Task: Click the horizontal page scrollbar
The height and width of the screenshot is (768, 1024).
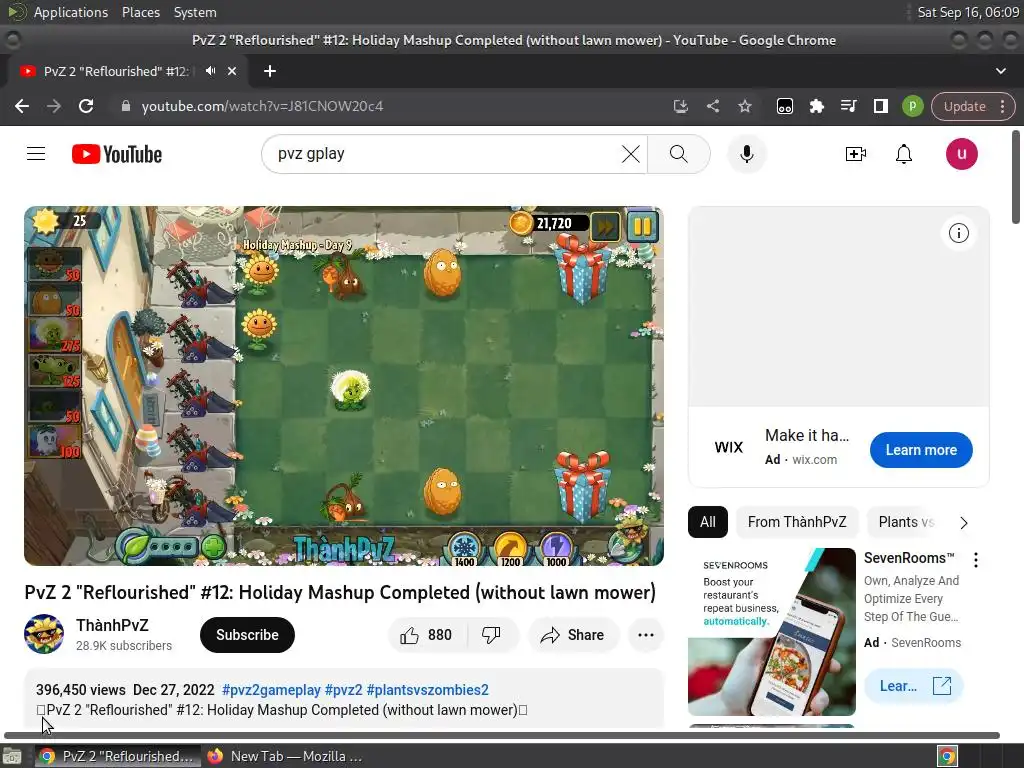Action: point(502,735)
